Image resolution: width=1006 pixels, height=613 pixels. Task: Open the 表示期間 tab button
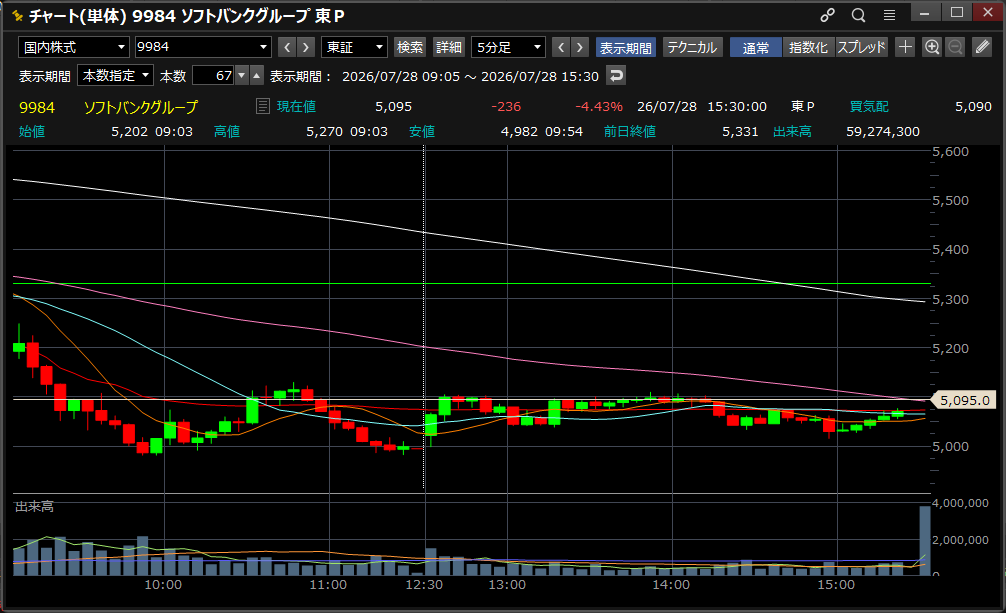pos(626,47)
